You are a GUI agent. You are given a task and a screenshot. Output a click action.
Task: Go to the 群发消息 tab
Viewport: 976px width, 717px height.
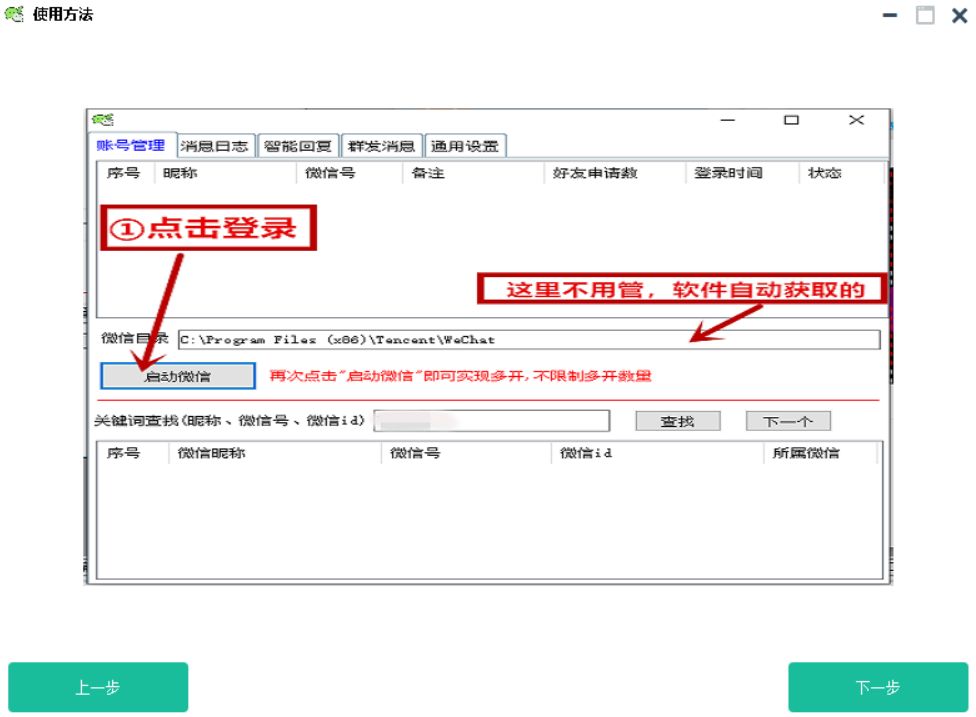pos(381,146)
